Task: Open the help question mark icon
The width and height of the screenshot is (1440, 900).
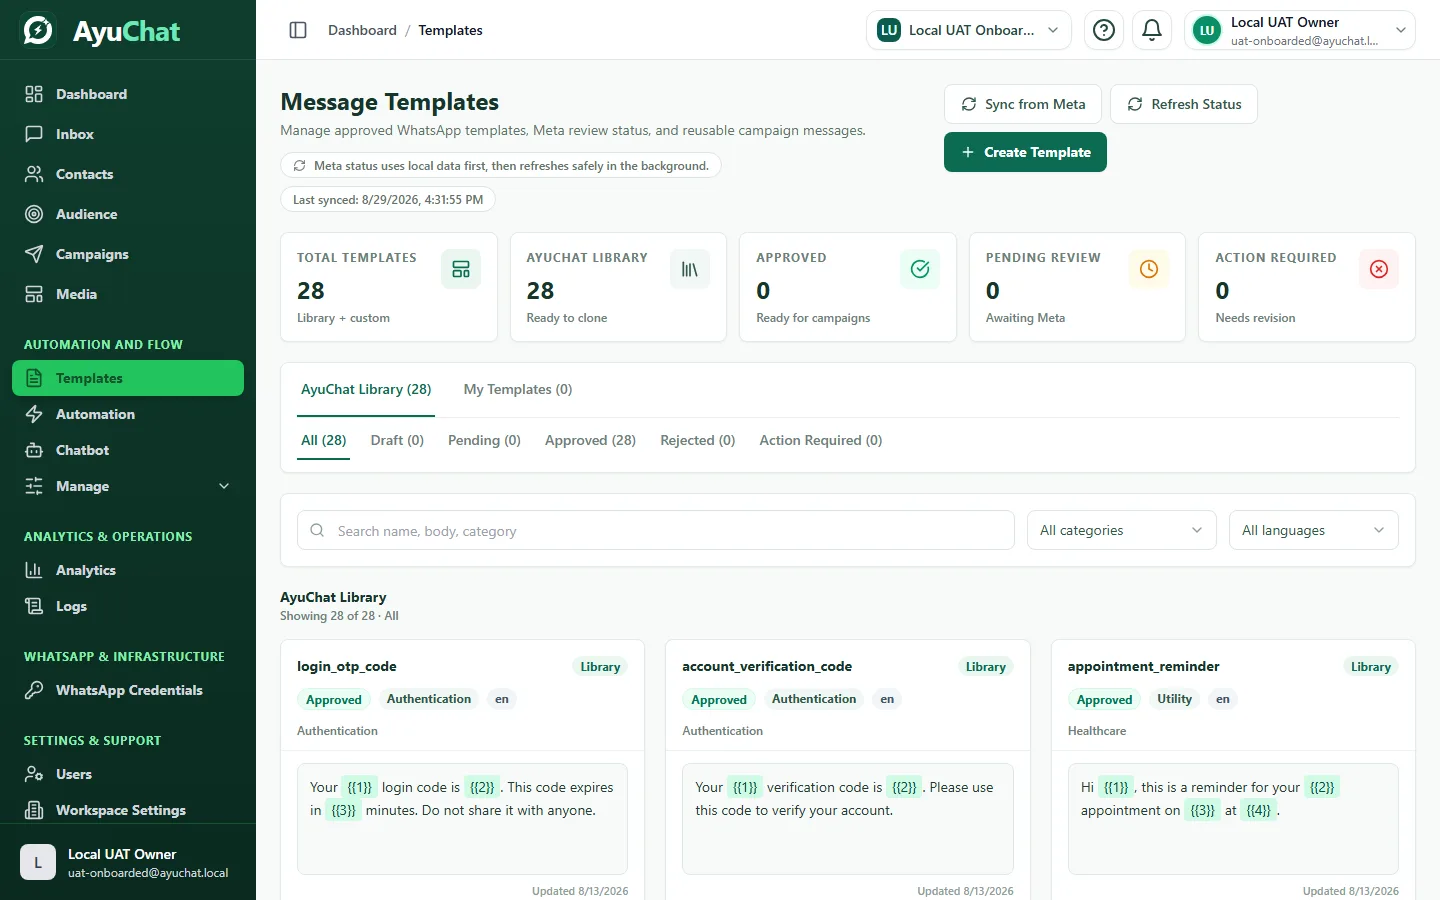Action: [x=1104, y=30]
